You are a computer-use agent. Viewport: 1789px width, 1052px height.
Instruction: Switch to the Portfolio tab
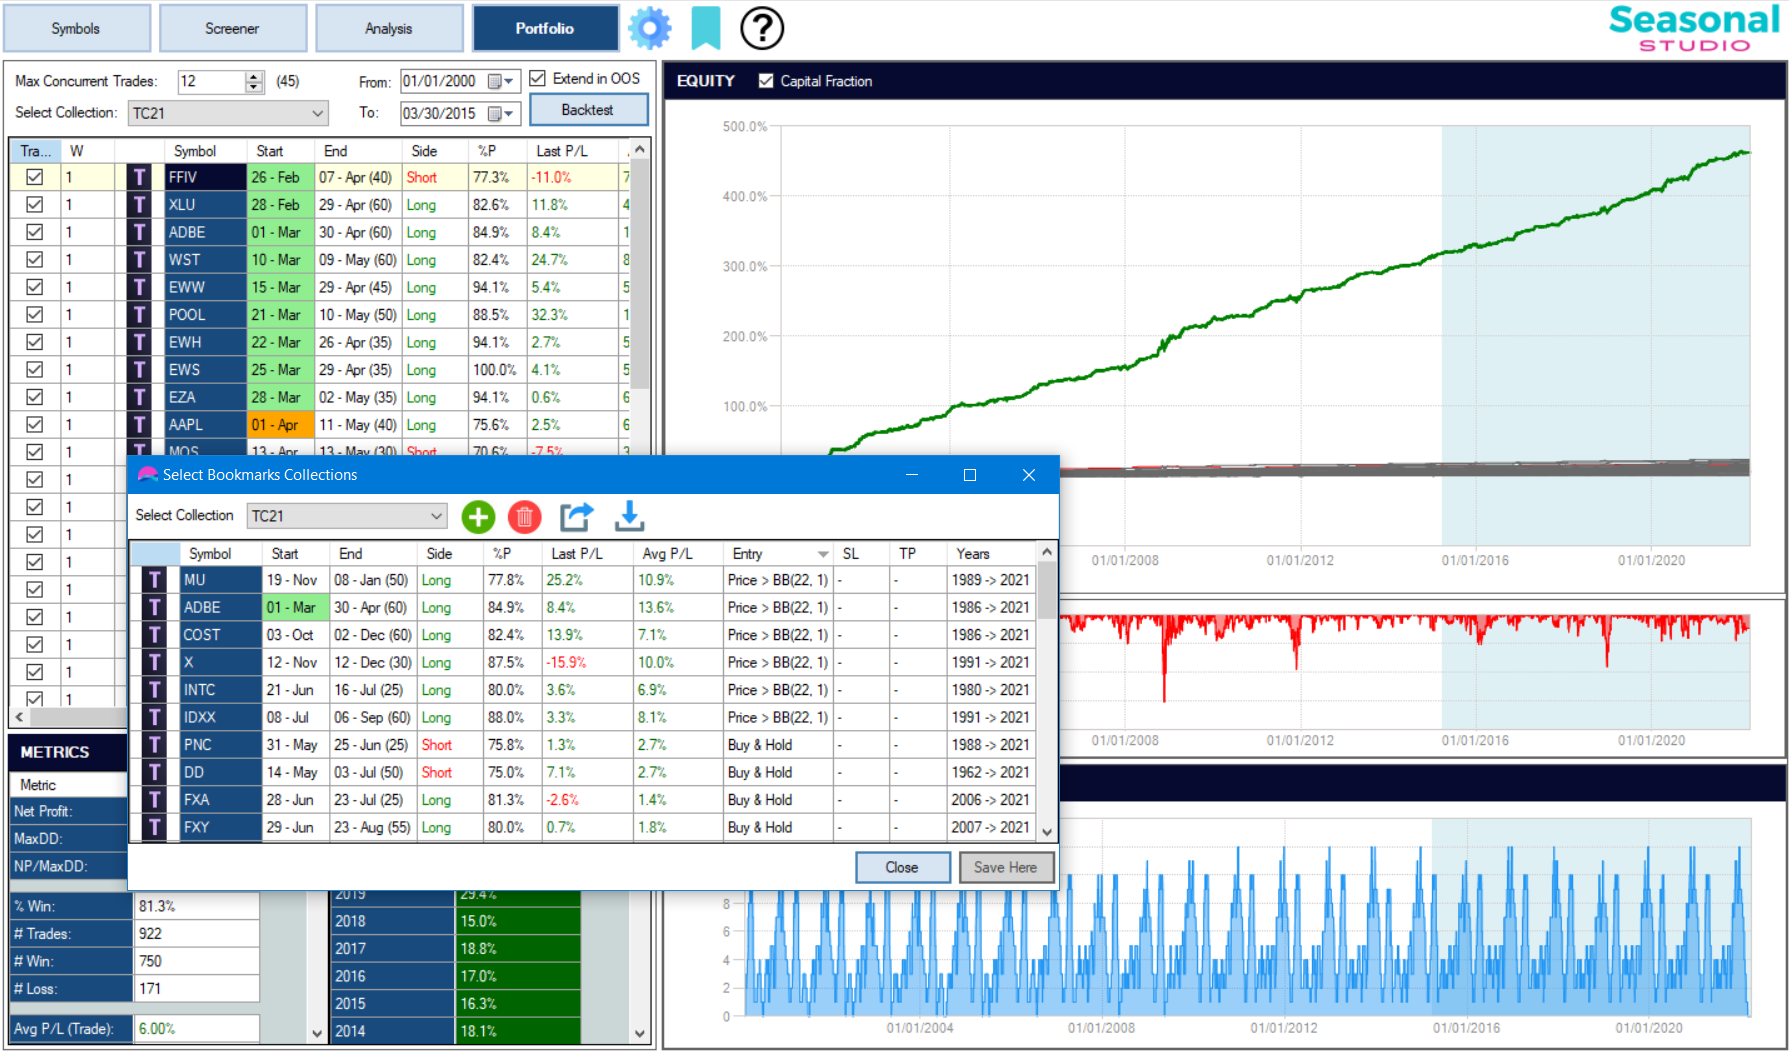[545, 28]
